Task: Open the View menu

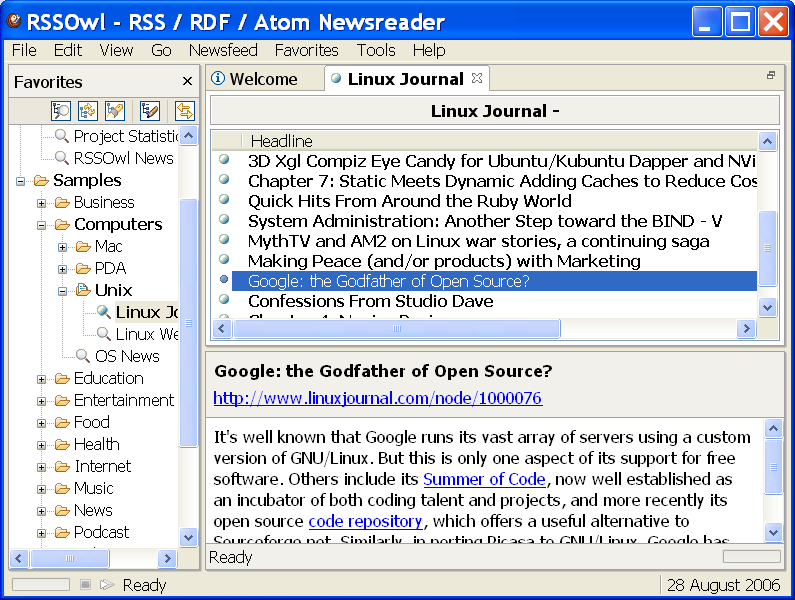Action: point(116,50)
